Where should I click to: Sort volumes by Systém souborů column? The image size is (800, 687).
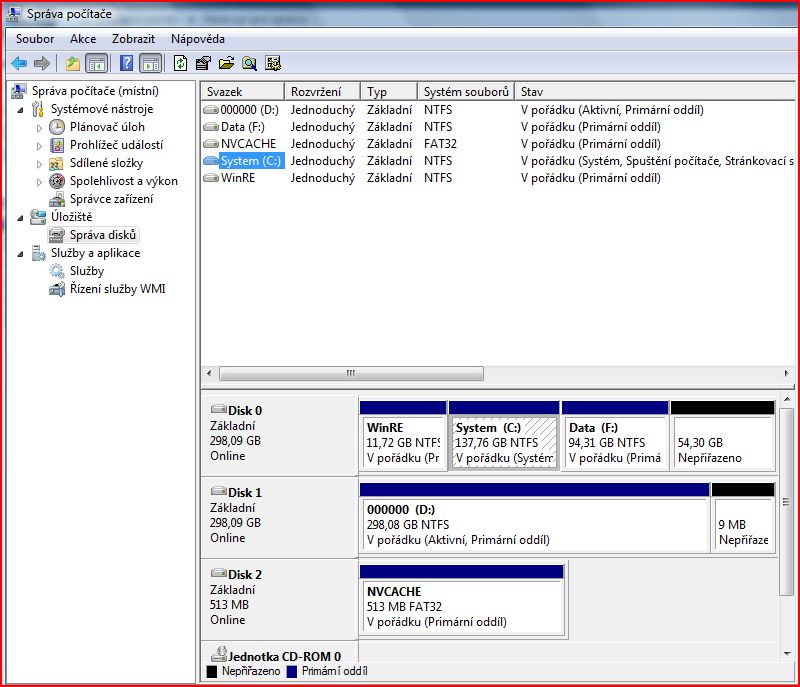point(466,91)
